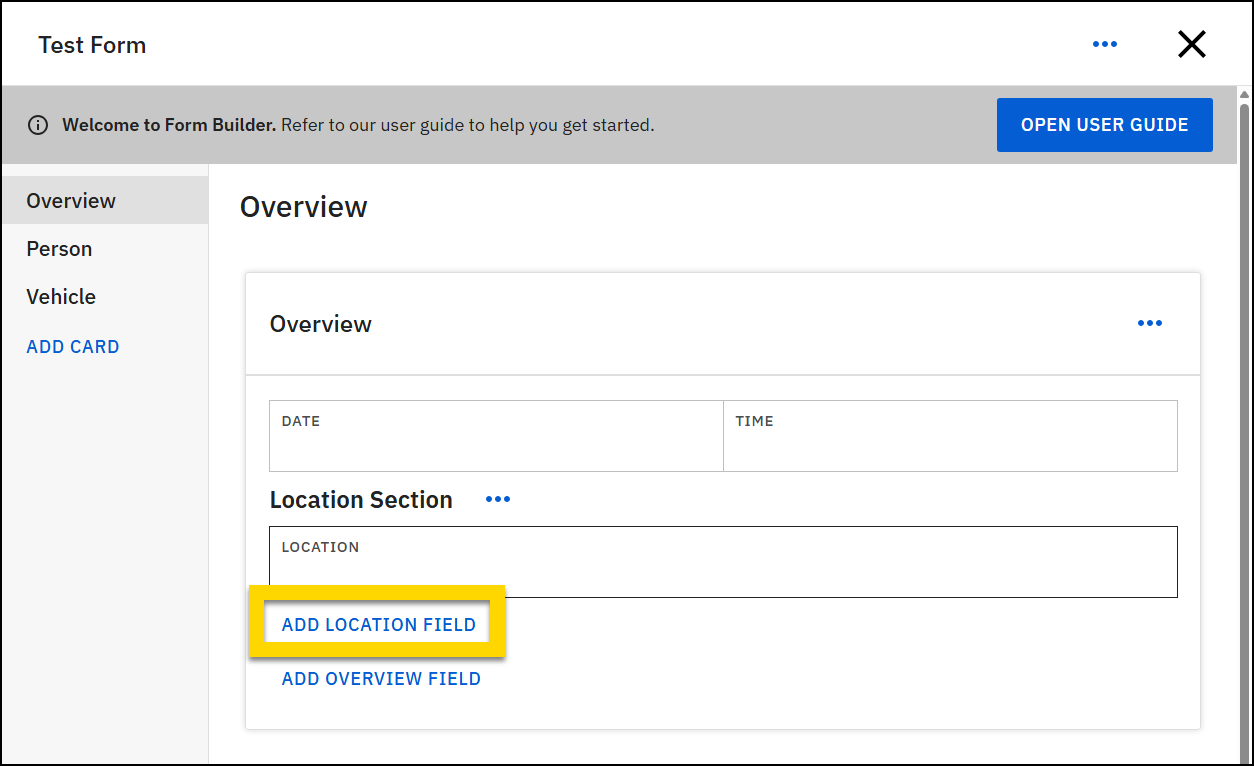Select the Overview card in the sidebar
The width and height of the screenshot is (1254, 766).
pos(71,200)
